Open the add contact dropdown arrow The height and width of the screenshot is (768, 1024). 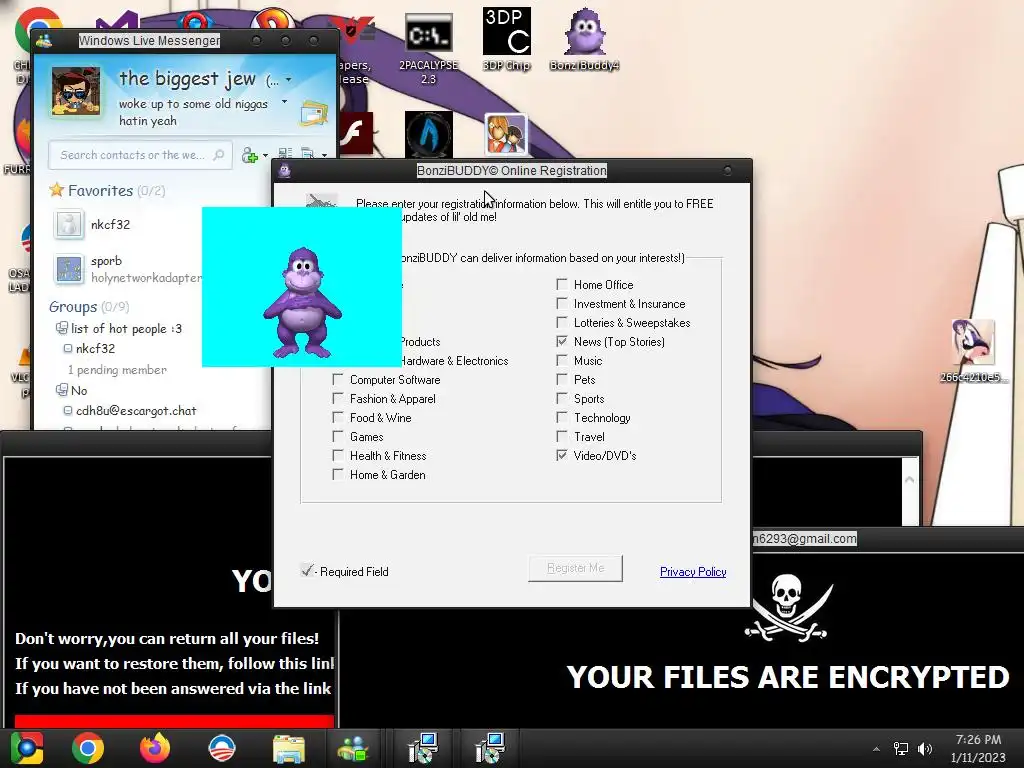[265, 155]
